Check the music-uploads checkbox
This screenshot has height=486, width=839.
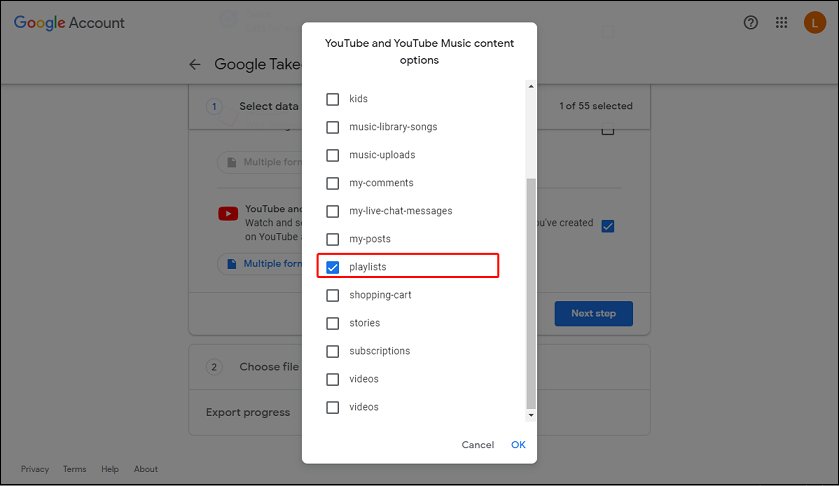click(x=332, y=155)
